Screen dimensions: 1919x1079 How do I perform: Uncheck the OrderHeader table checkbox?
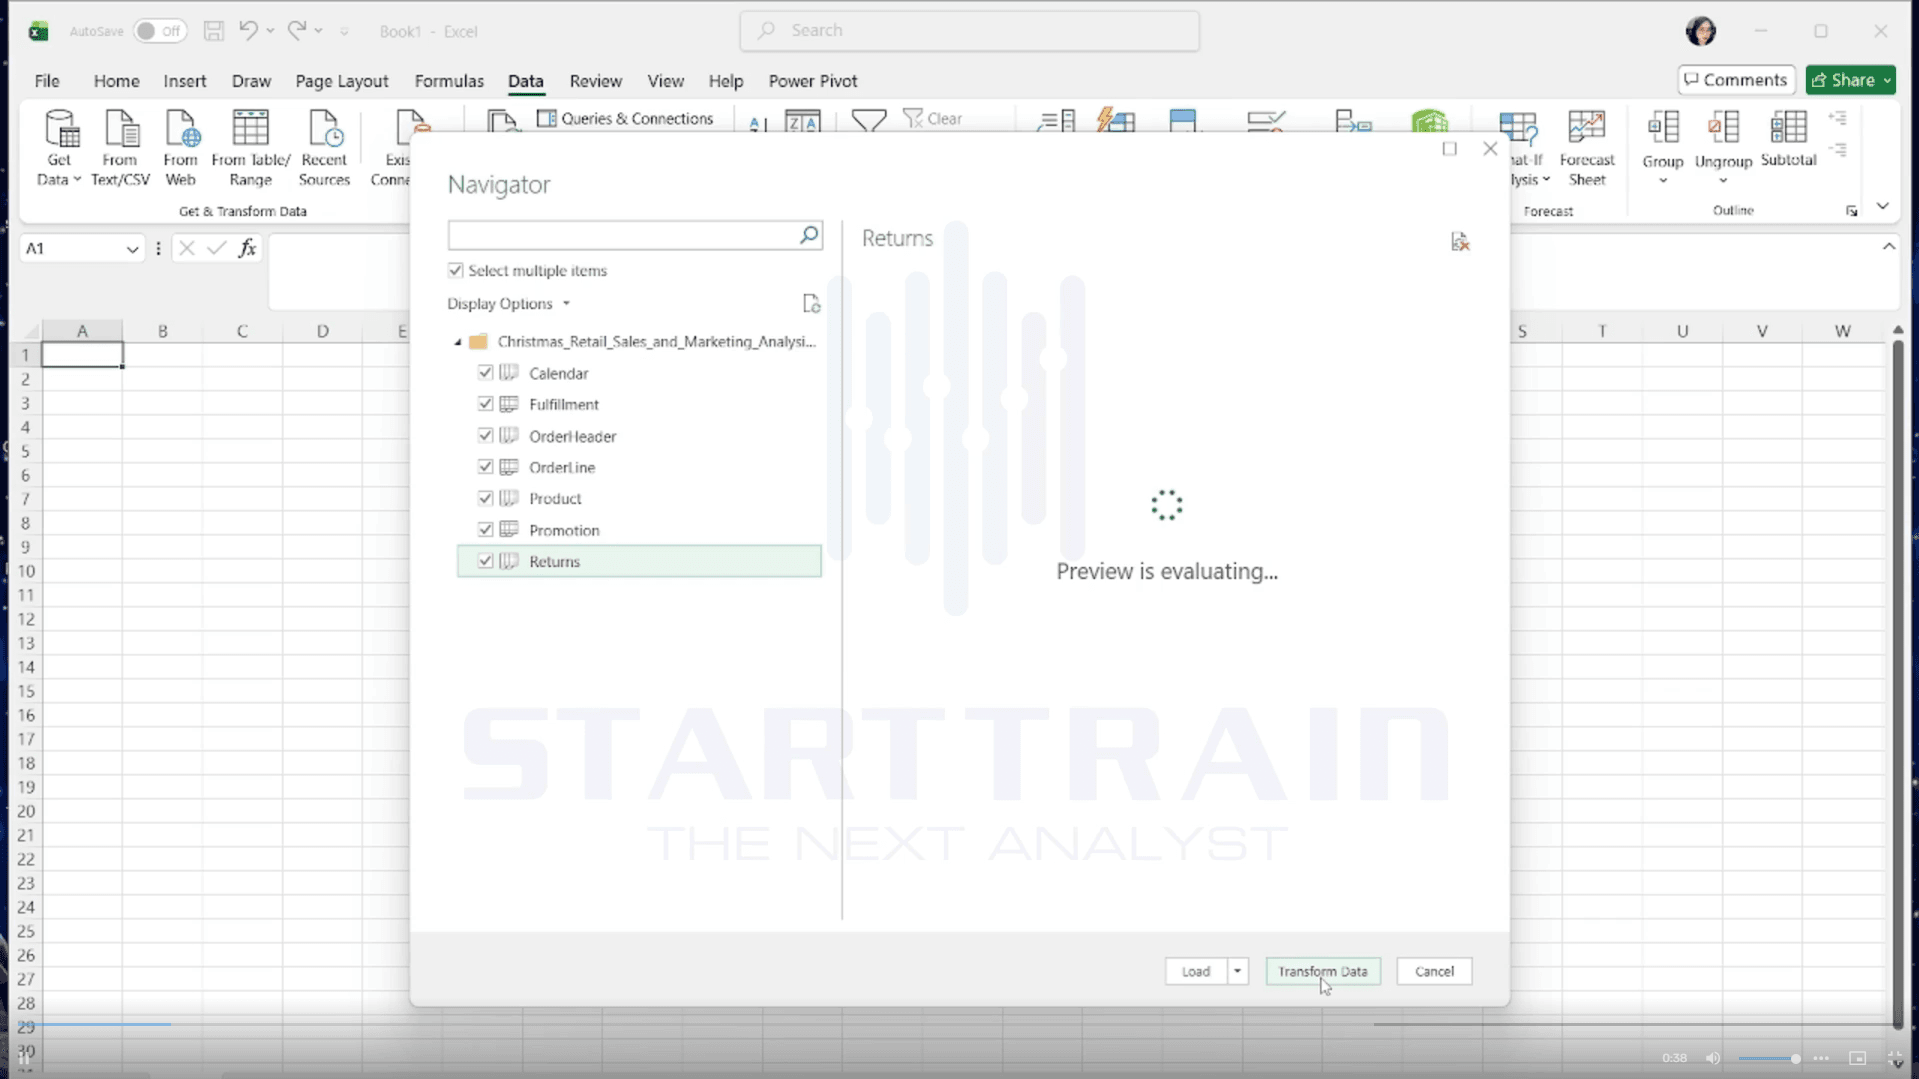tap(485, 436)
